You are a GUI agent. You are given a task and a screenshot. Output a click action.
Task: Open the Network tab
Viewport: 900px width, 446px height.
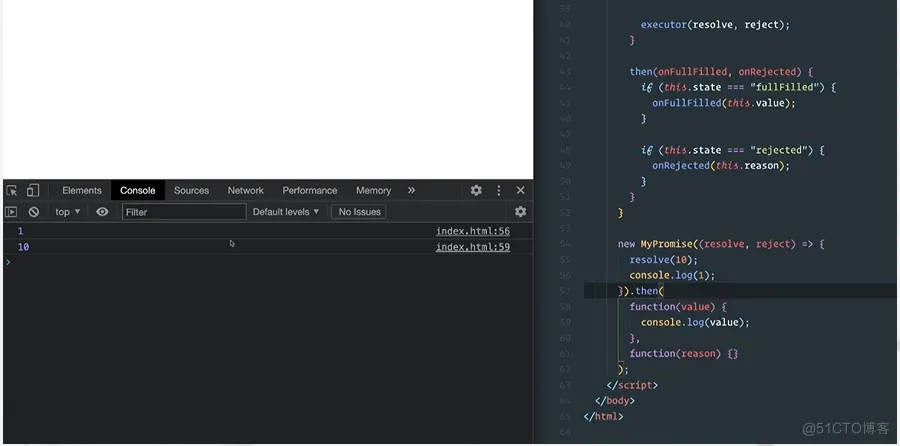point(246,191)
